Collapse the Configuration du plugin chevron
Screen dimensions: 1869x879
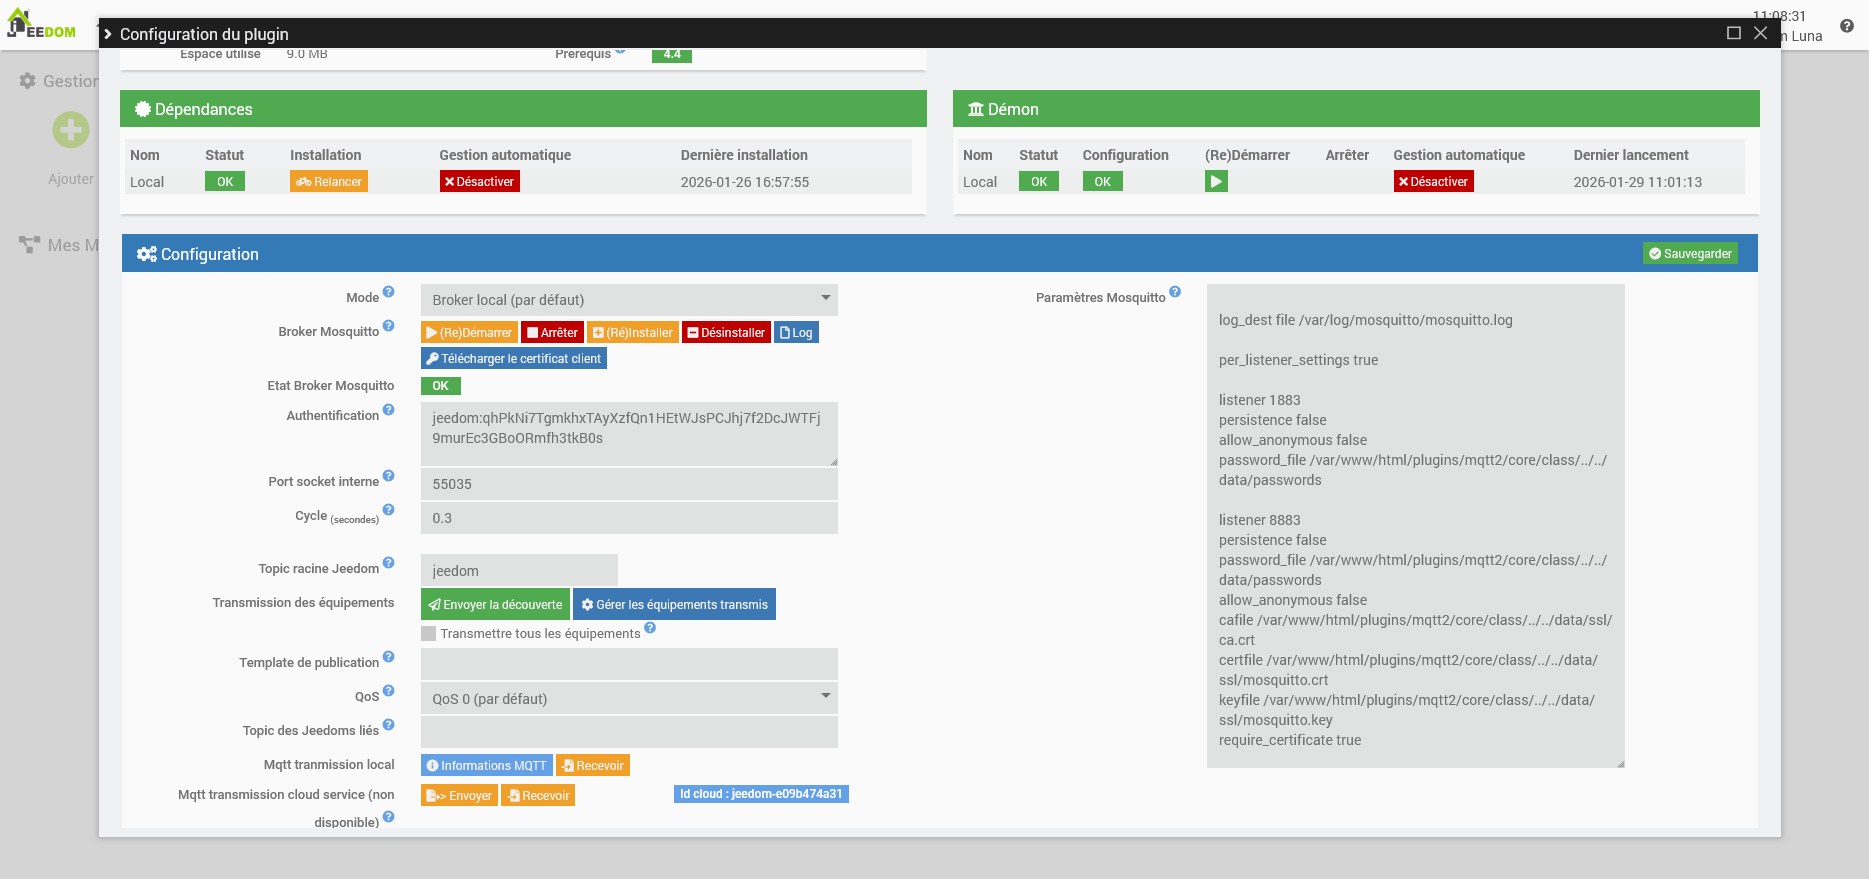click(x=108, y=34)
